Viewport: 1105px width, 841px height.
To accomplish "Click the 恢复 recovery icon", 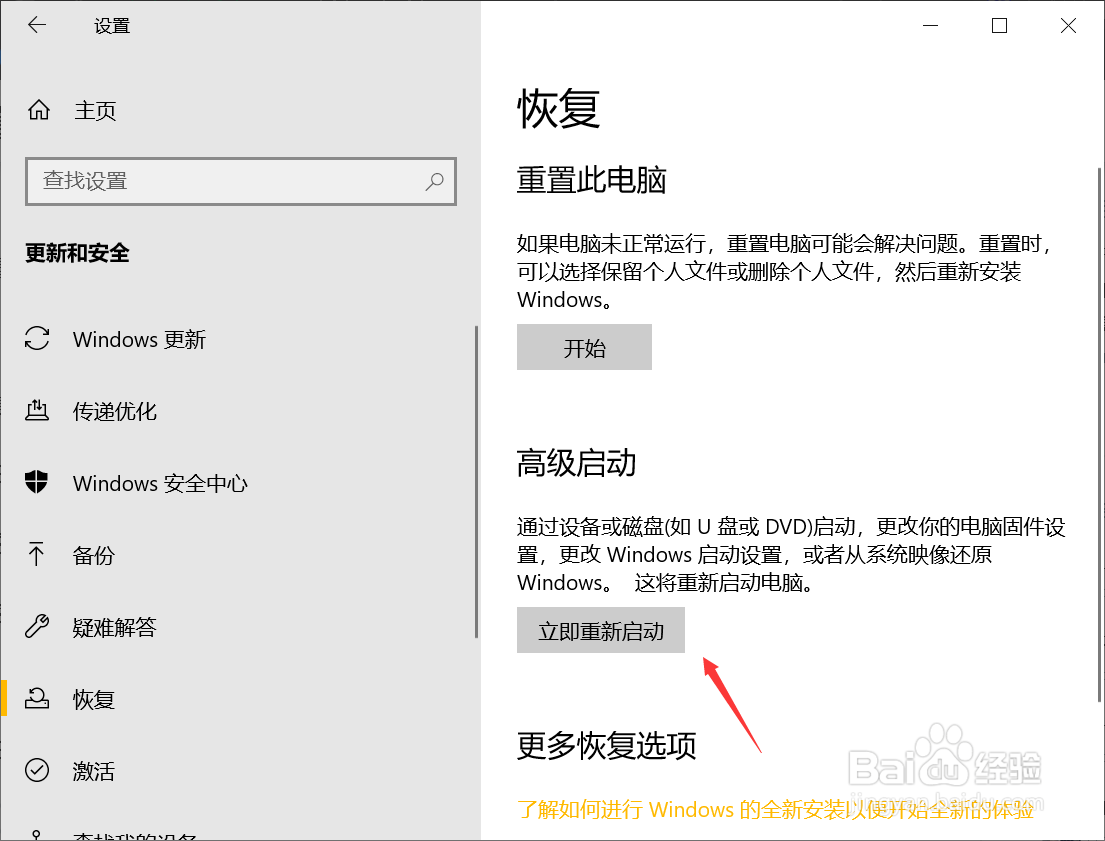I will pos(36,699).
